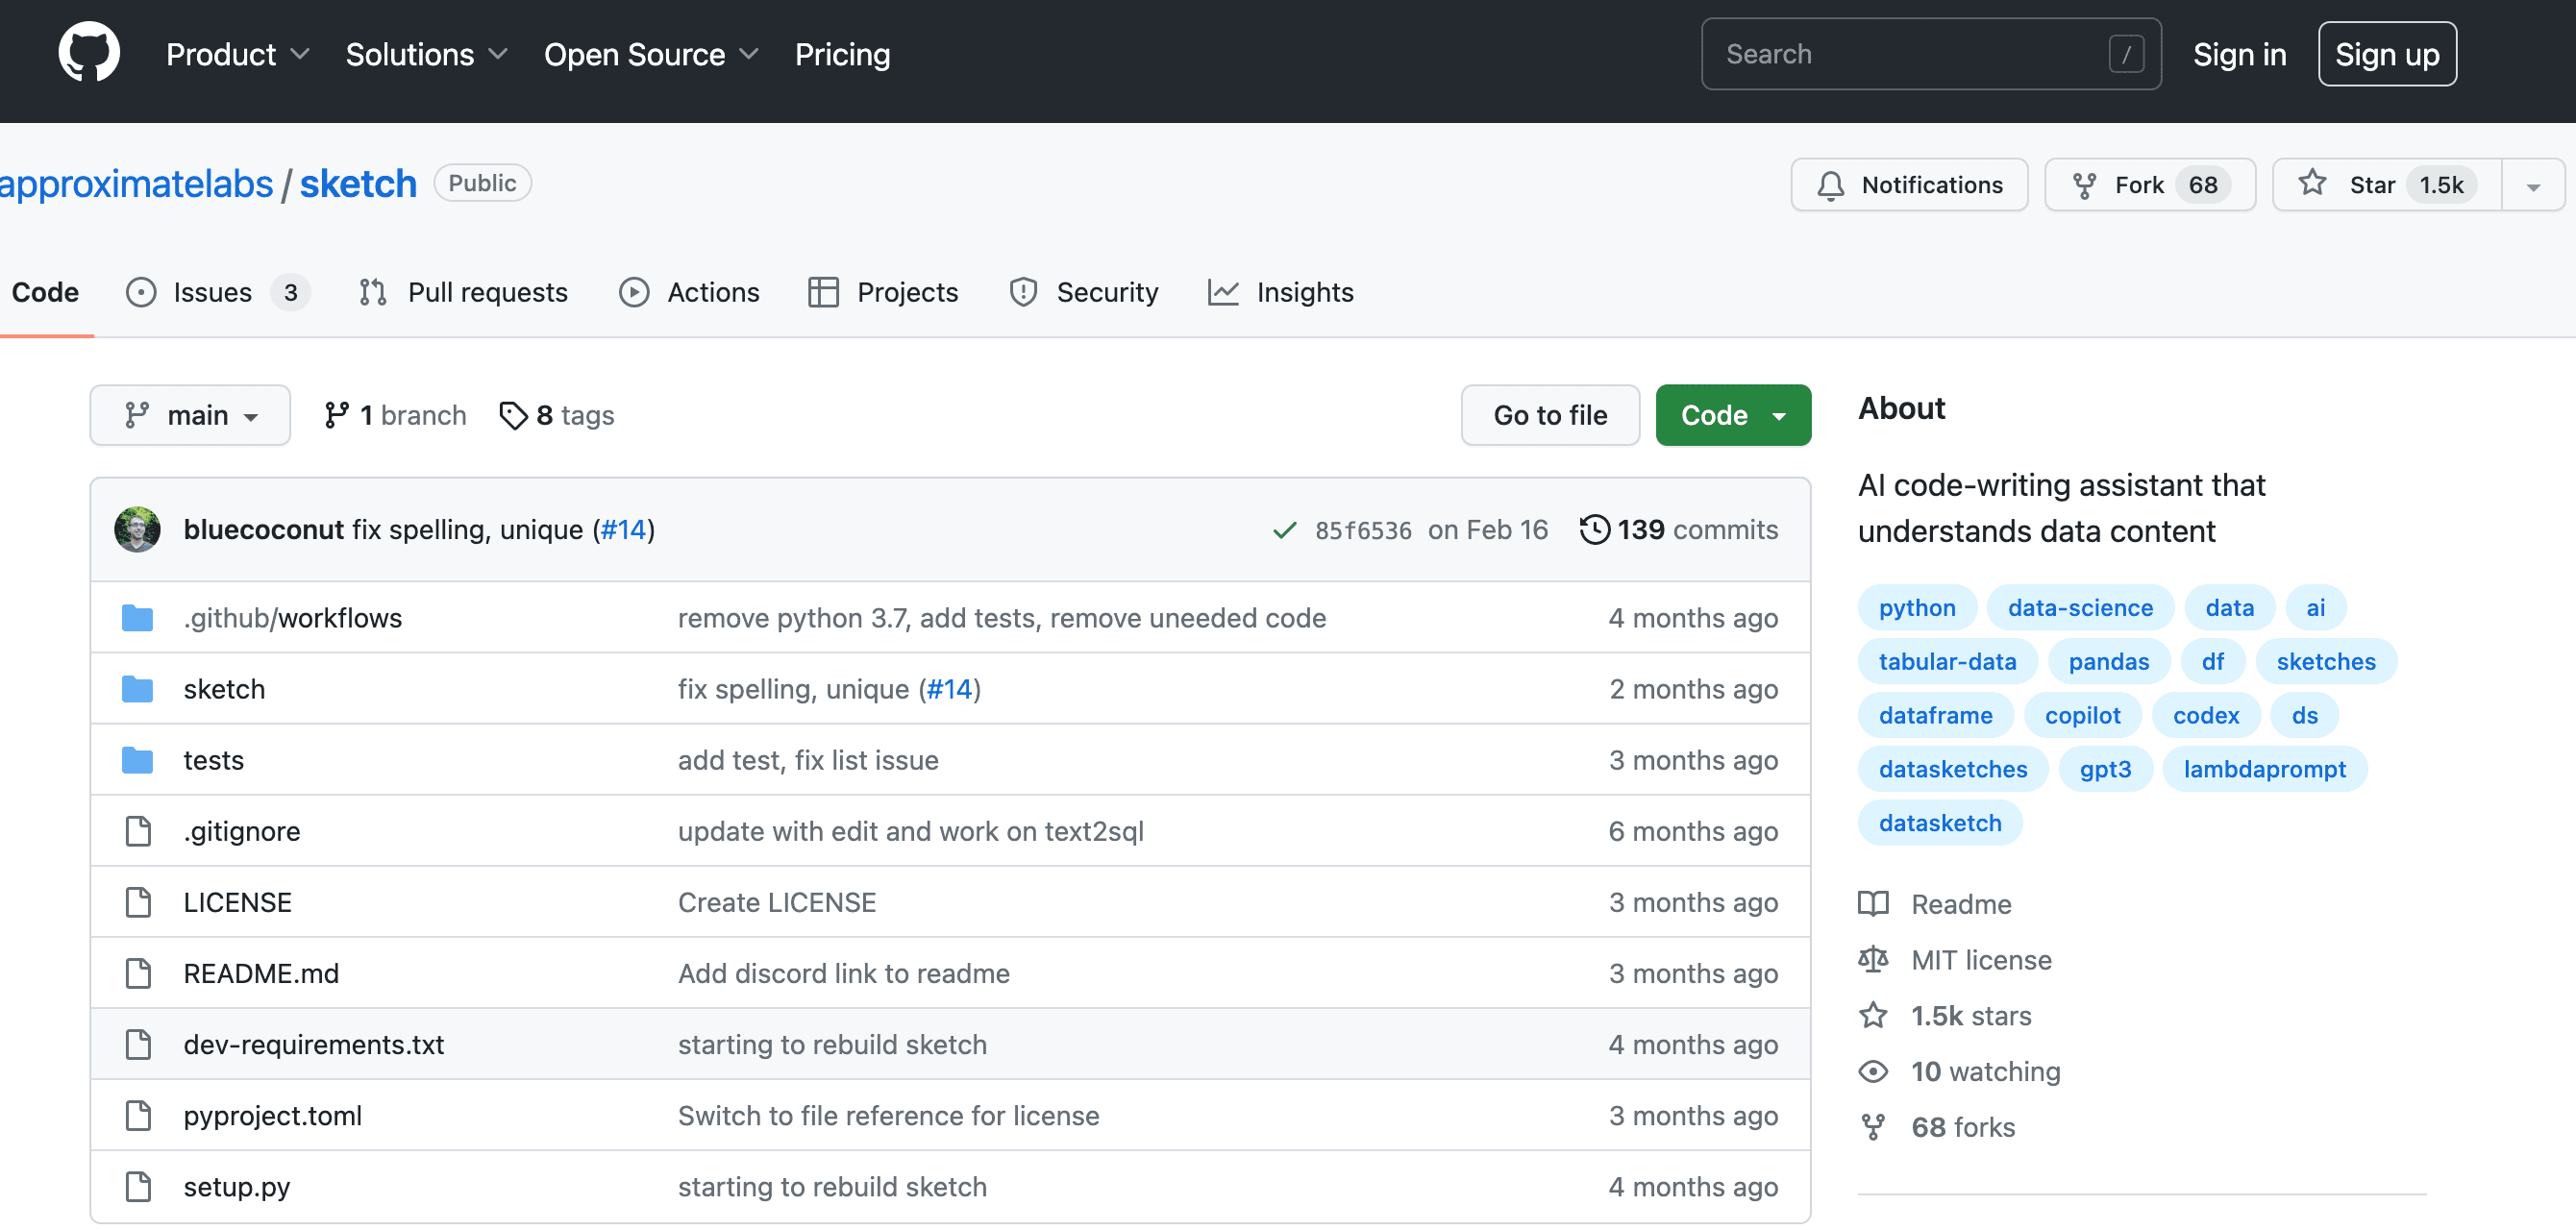Open the .github/workflows folder
The width and height of the screenshot is (2576, 1230).
pyautogui.click(x=292, y=618)
